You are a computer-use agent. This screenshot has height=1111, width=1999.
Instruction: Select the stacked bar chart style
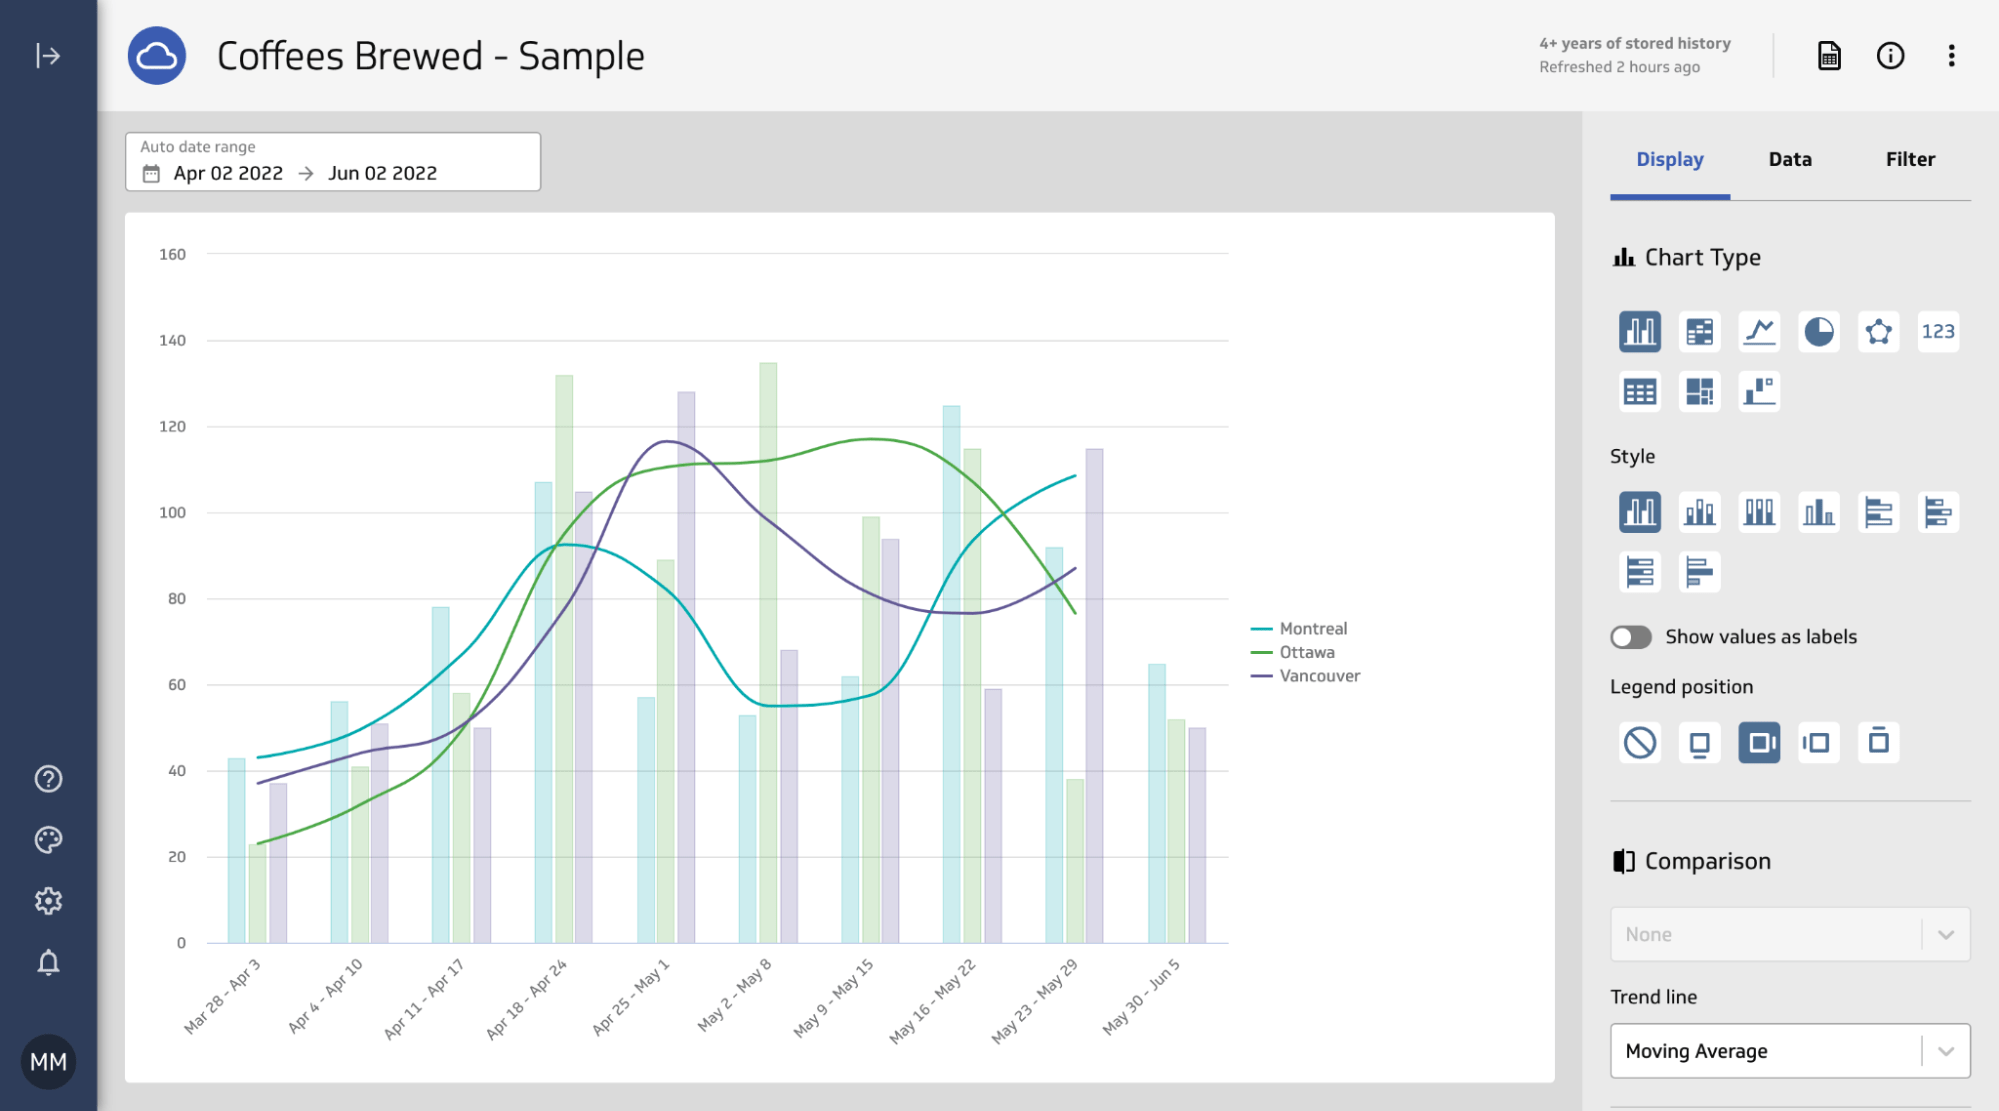pos(1699,512)
